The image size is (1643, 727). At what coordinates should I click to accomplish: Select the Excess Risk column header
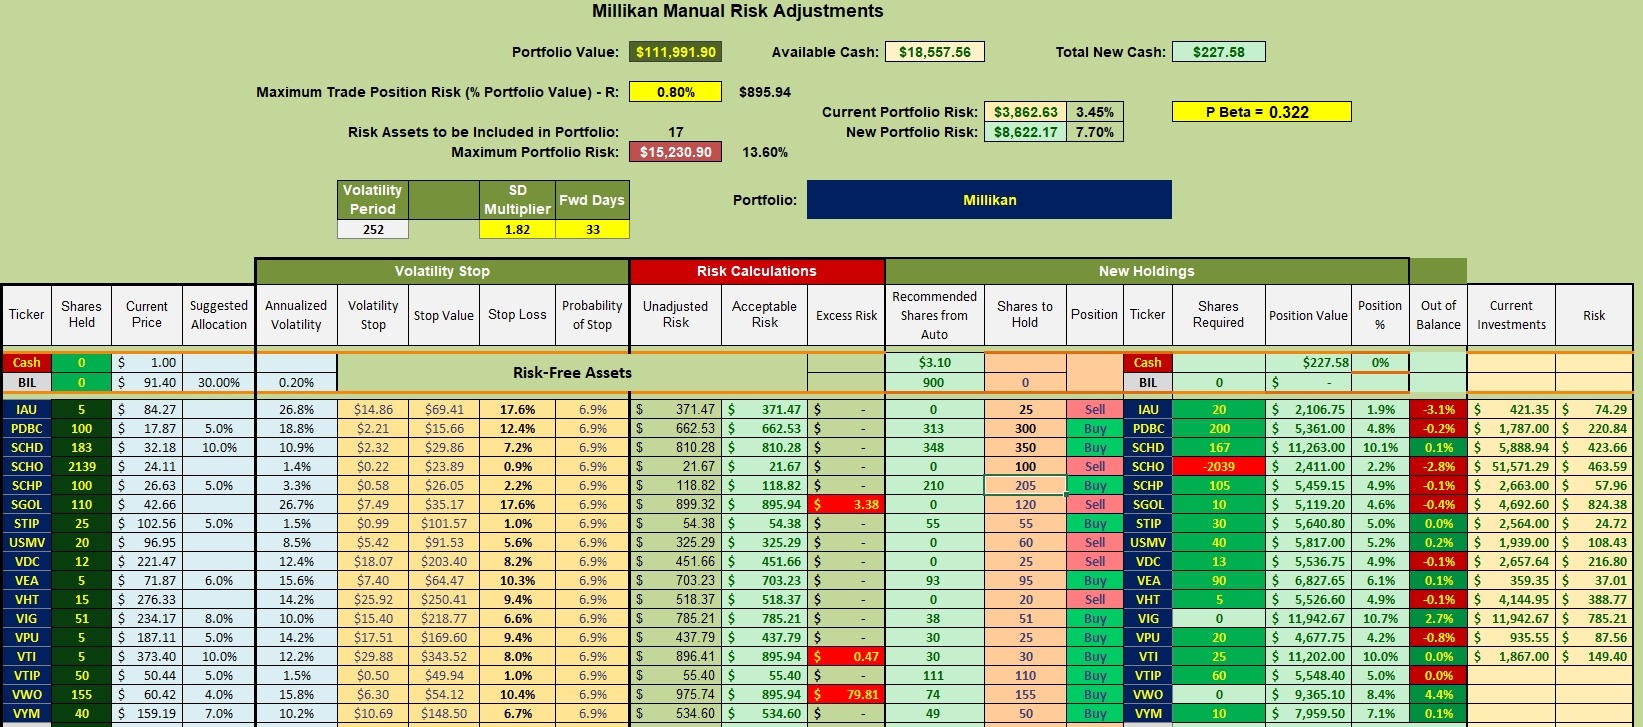846,315
